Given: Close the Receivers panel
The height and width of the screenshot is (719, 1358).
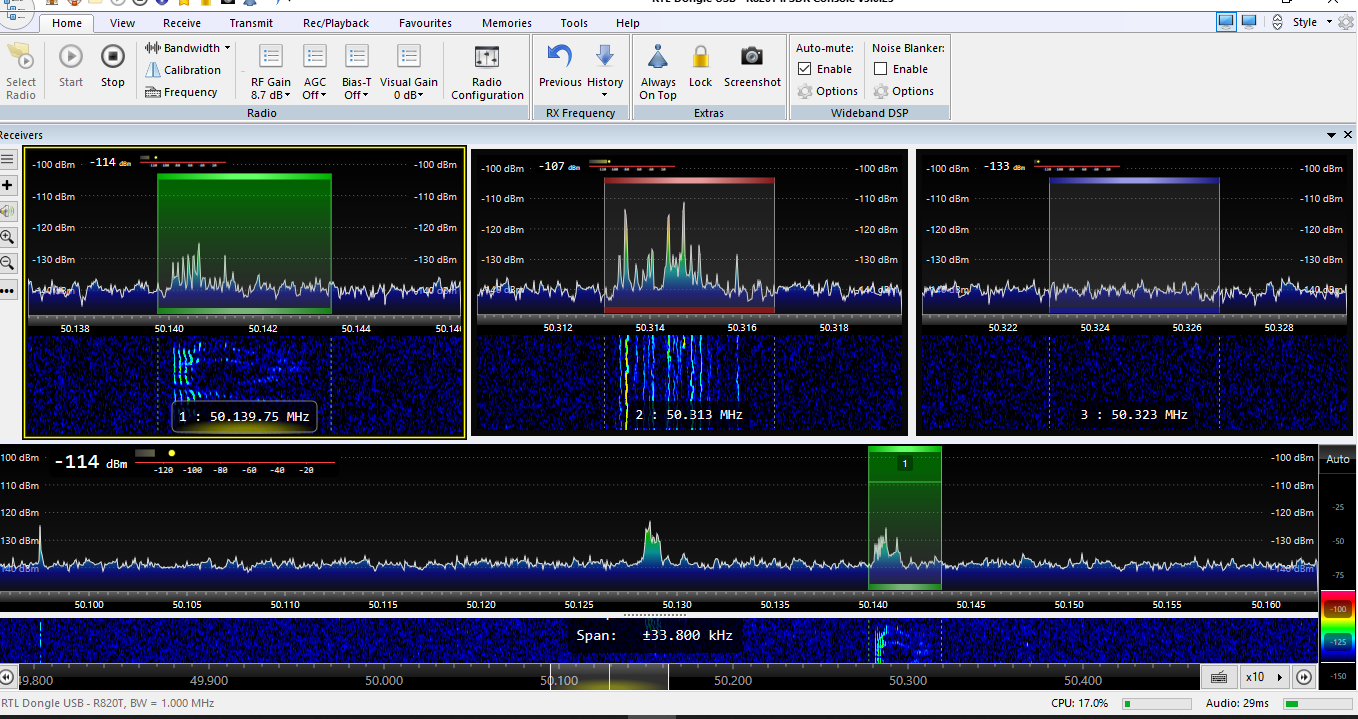Looking at the screenshot, I should pos(1348,135).
